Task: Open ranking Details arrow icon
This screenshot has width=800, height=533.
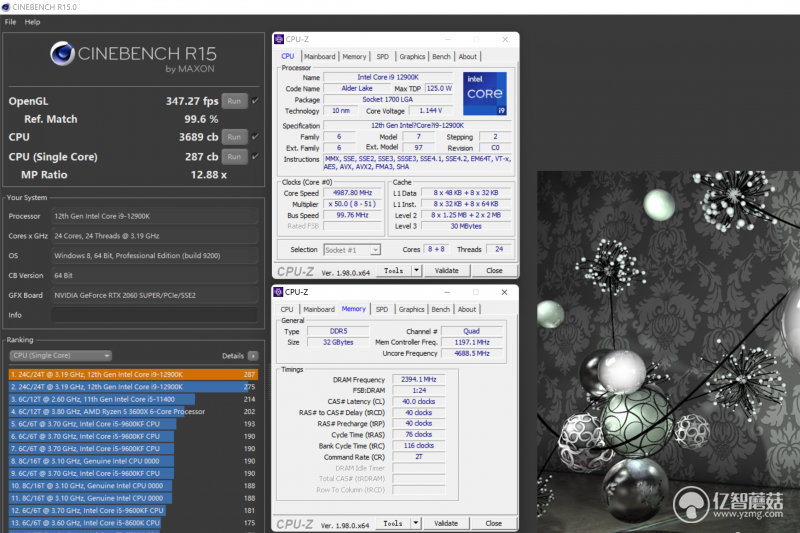Action: 253,356
